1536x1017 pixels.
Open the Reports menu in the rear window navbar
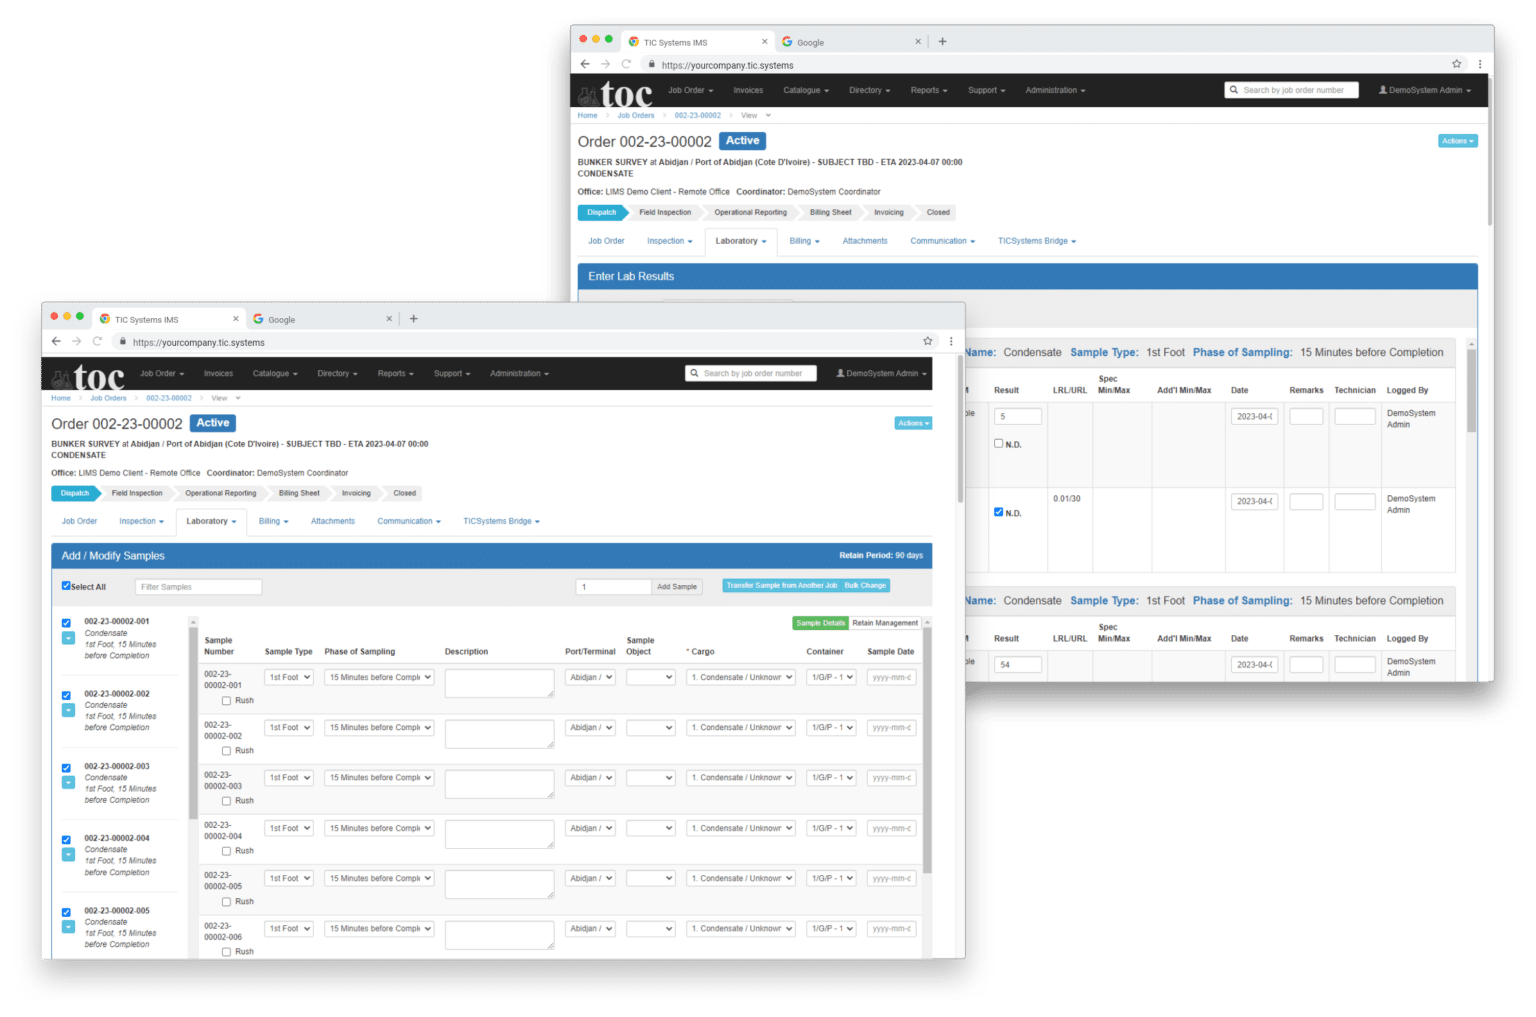pos(928,90)
